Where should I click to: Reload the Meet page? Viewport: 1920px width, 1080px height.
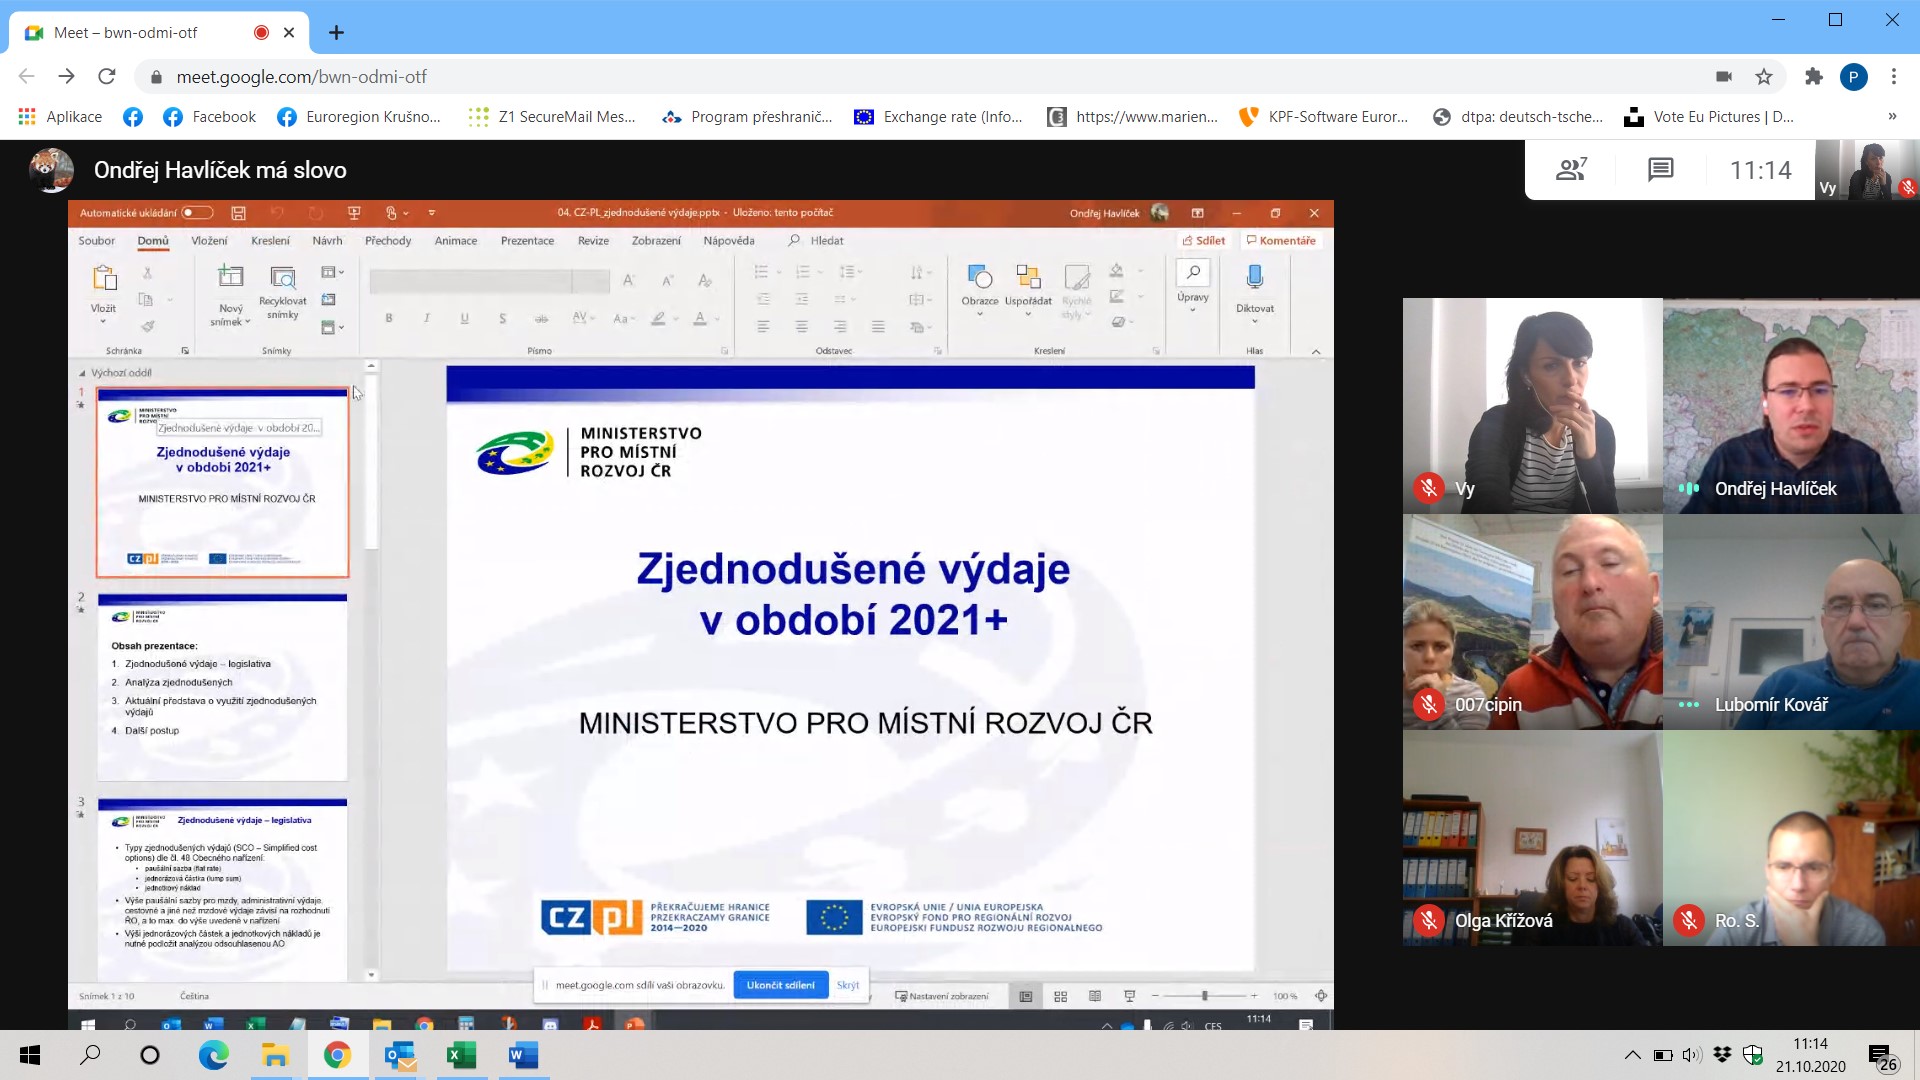coord(107,77)
